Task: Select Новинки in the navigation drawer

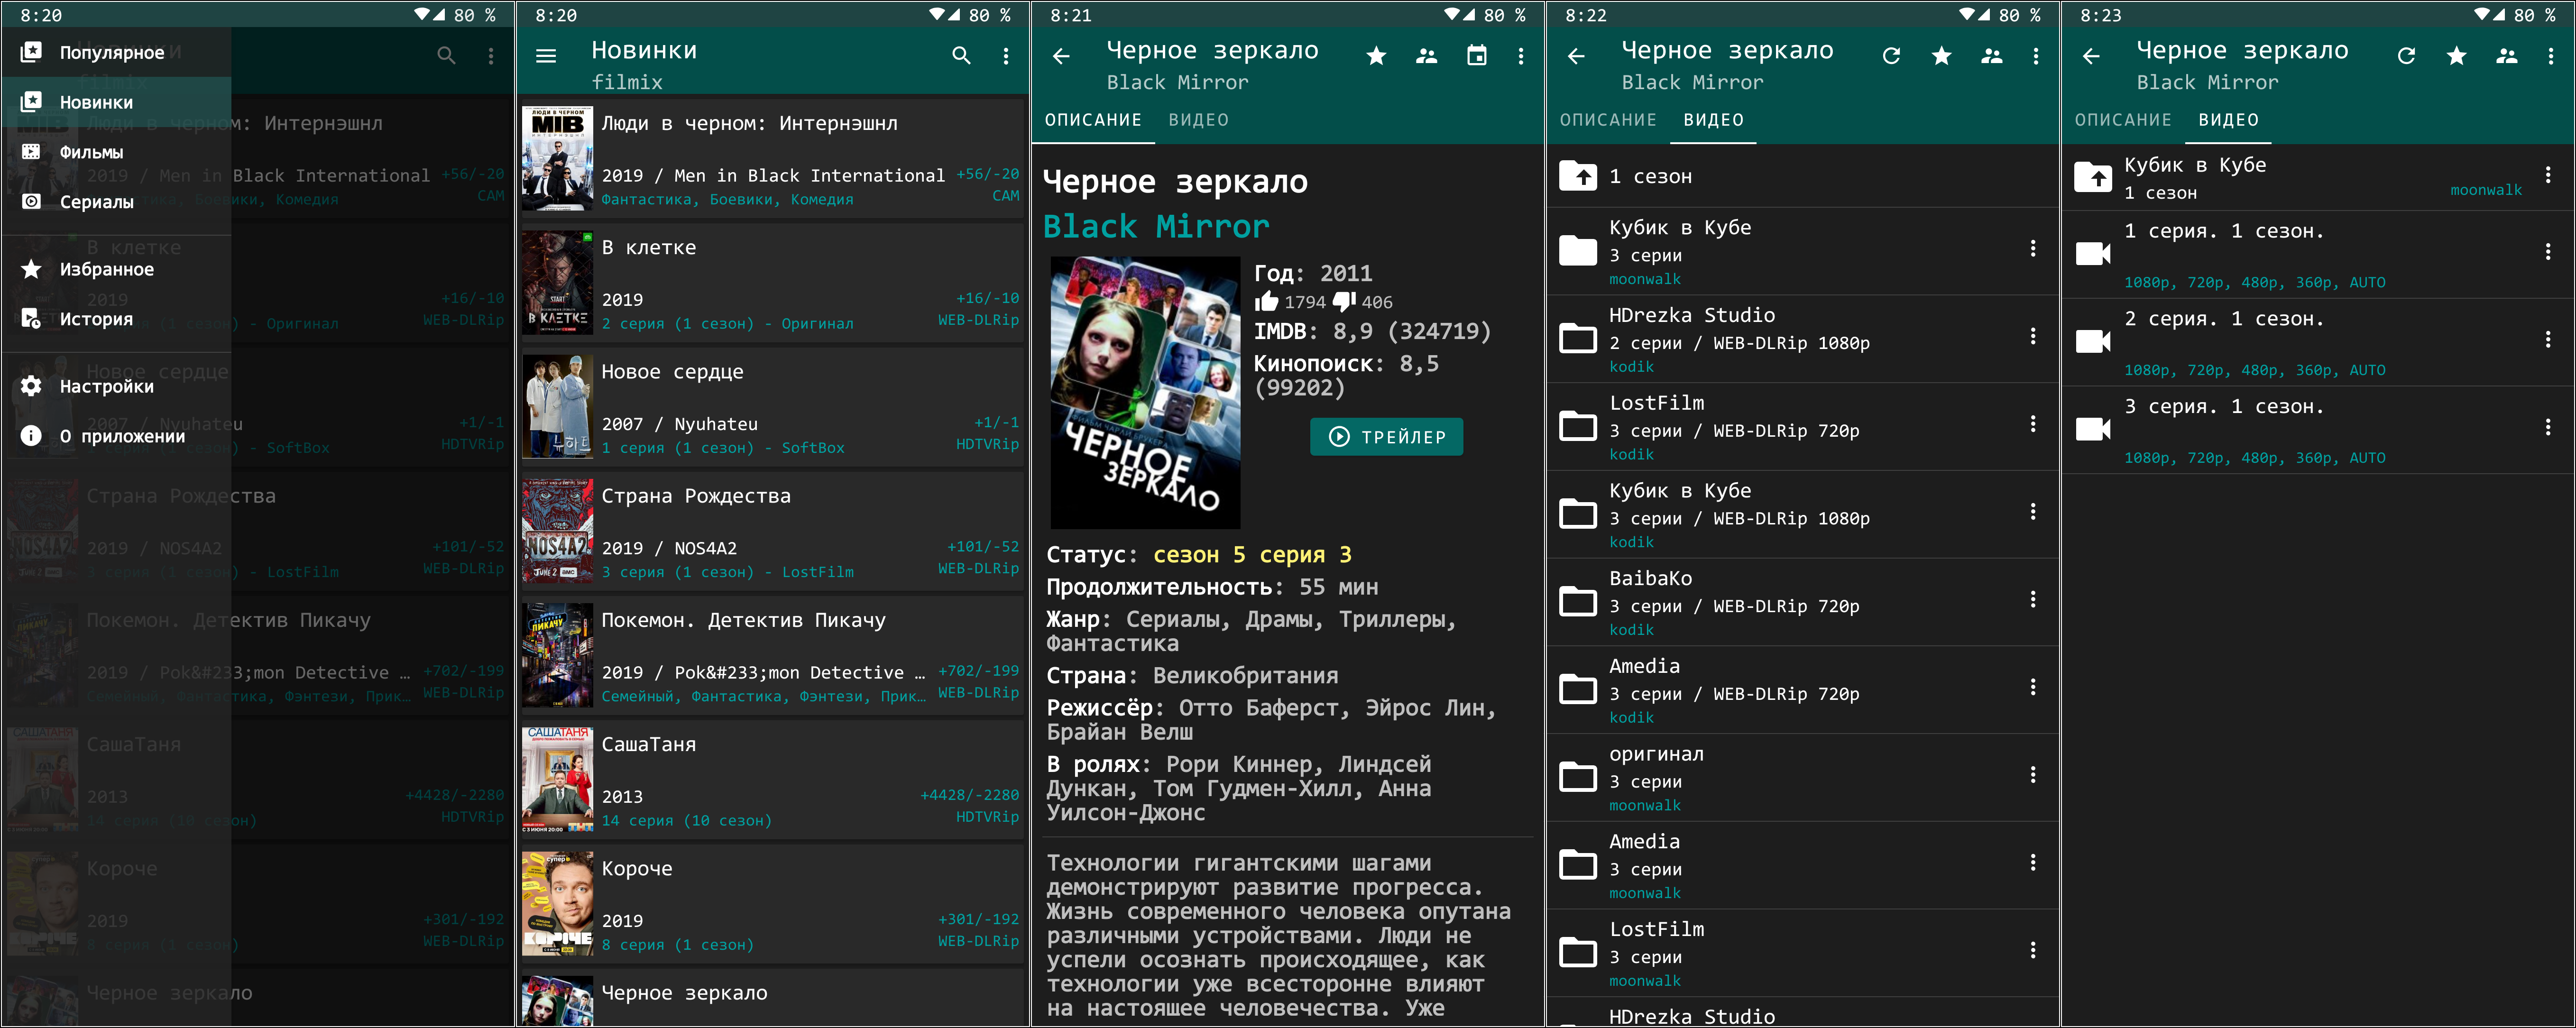Action: click(x=116, y=102)
